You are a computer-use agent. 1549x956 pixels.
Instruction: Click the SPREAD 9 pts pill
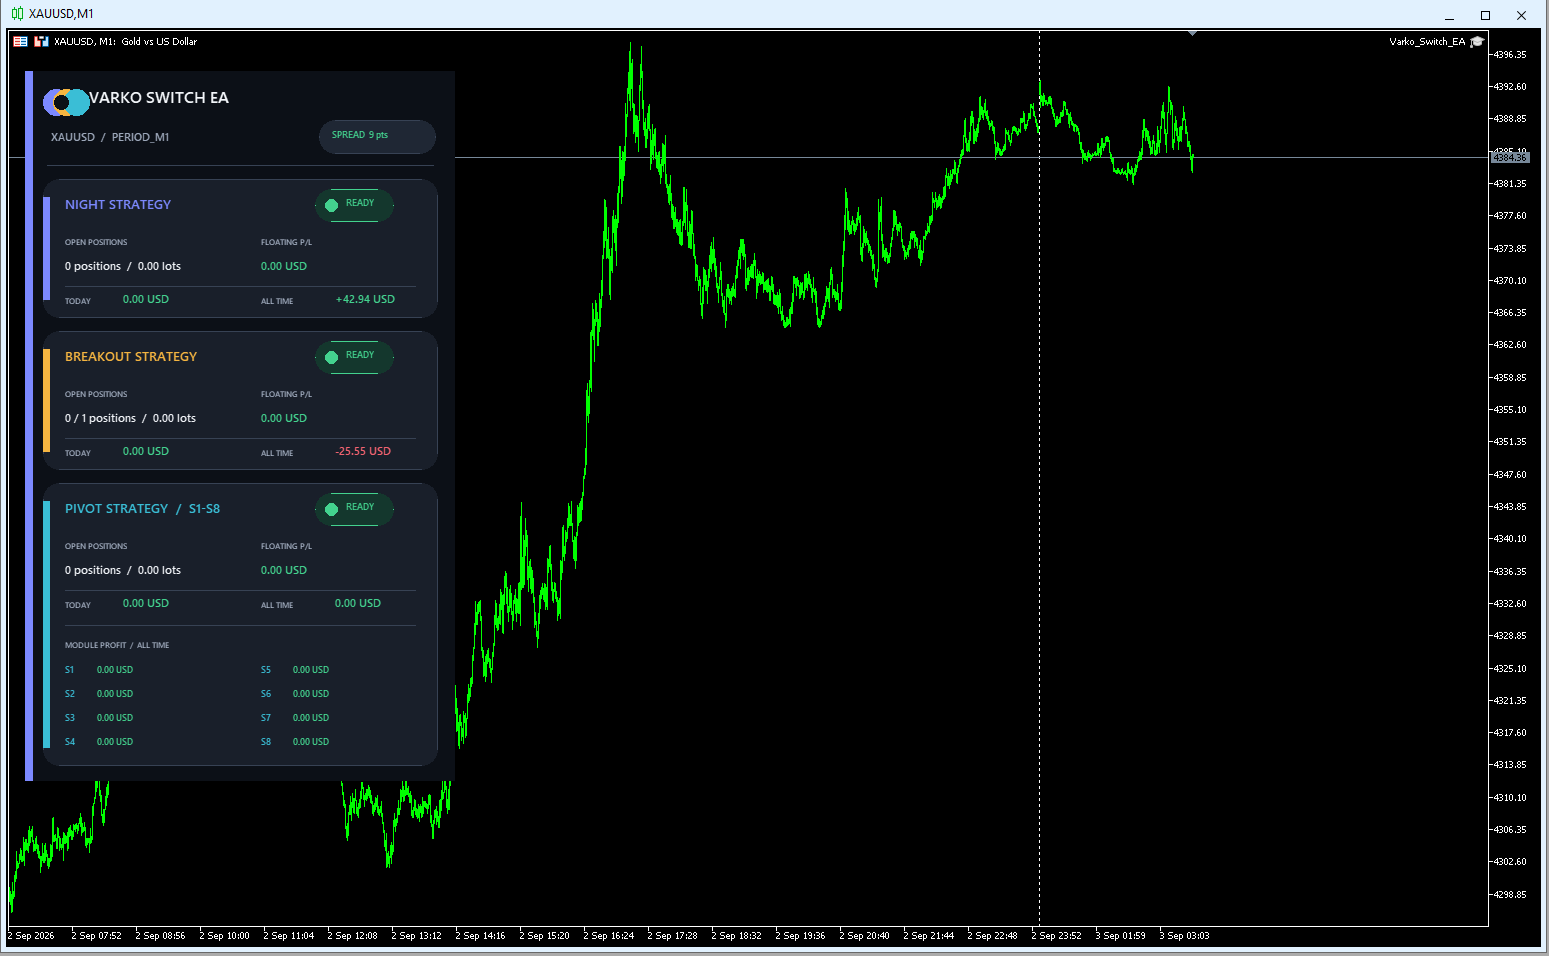coord(377,136)
